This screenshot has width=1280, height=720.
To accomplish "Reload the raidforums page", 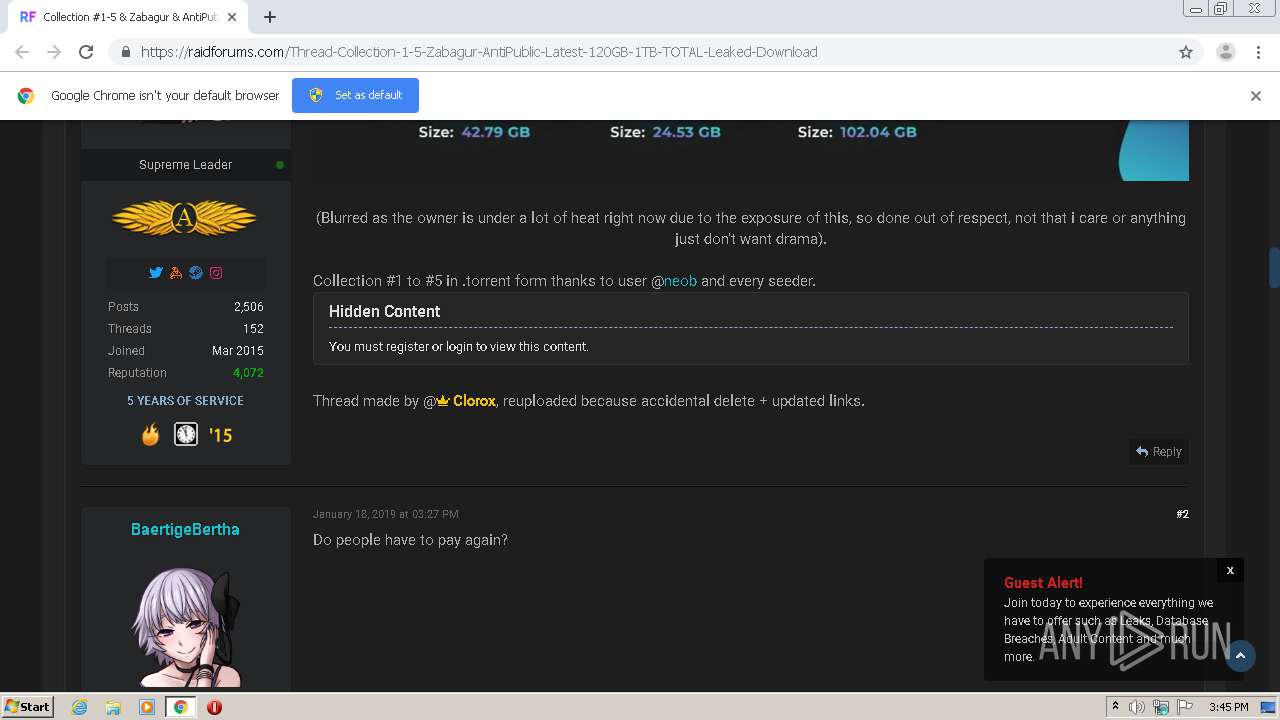I will (86, 52).
